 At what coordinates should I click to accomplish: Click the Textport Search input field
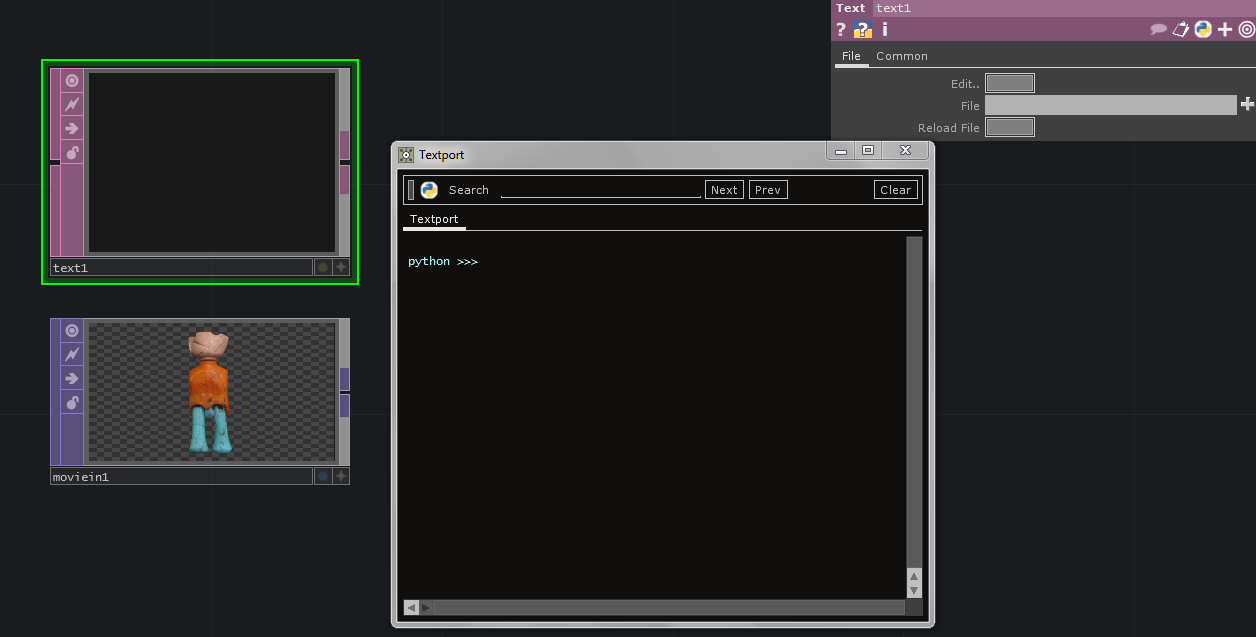pos(600,190)
